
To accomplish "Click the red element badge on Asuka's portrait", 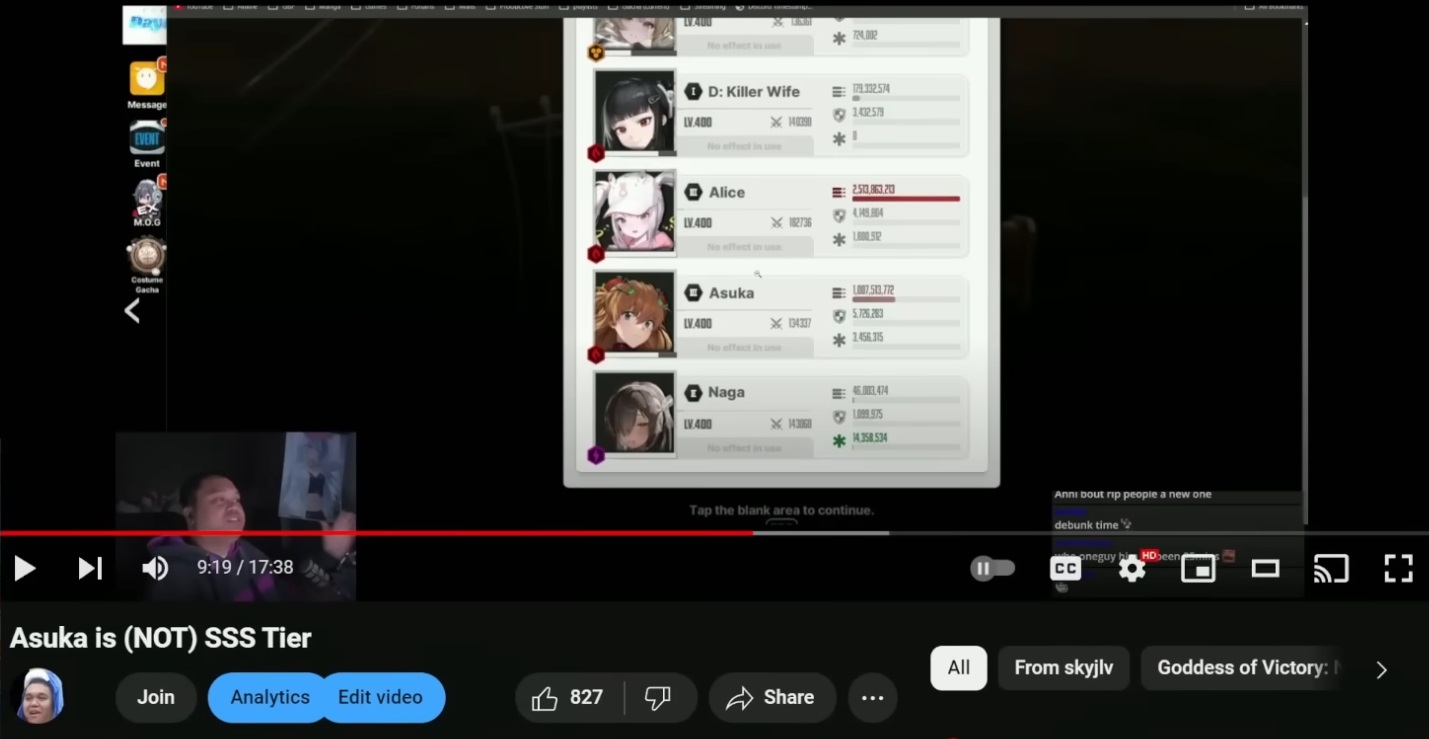I will pyautogui.click(x=596, y=355).
